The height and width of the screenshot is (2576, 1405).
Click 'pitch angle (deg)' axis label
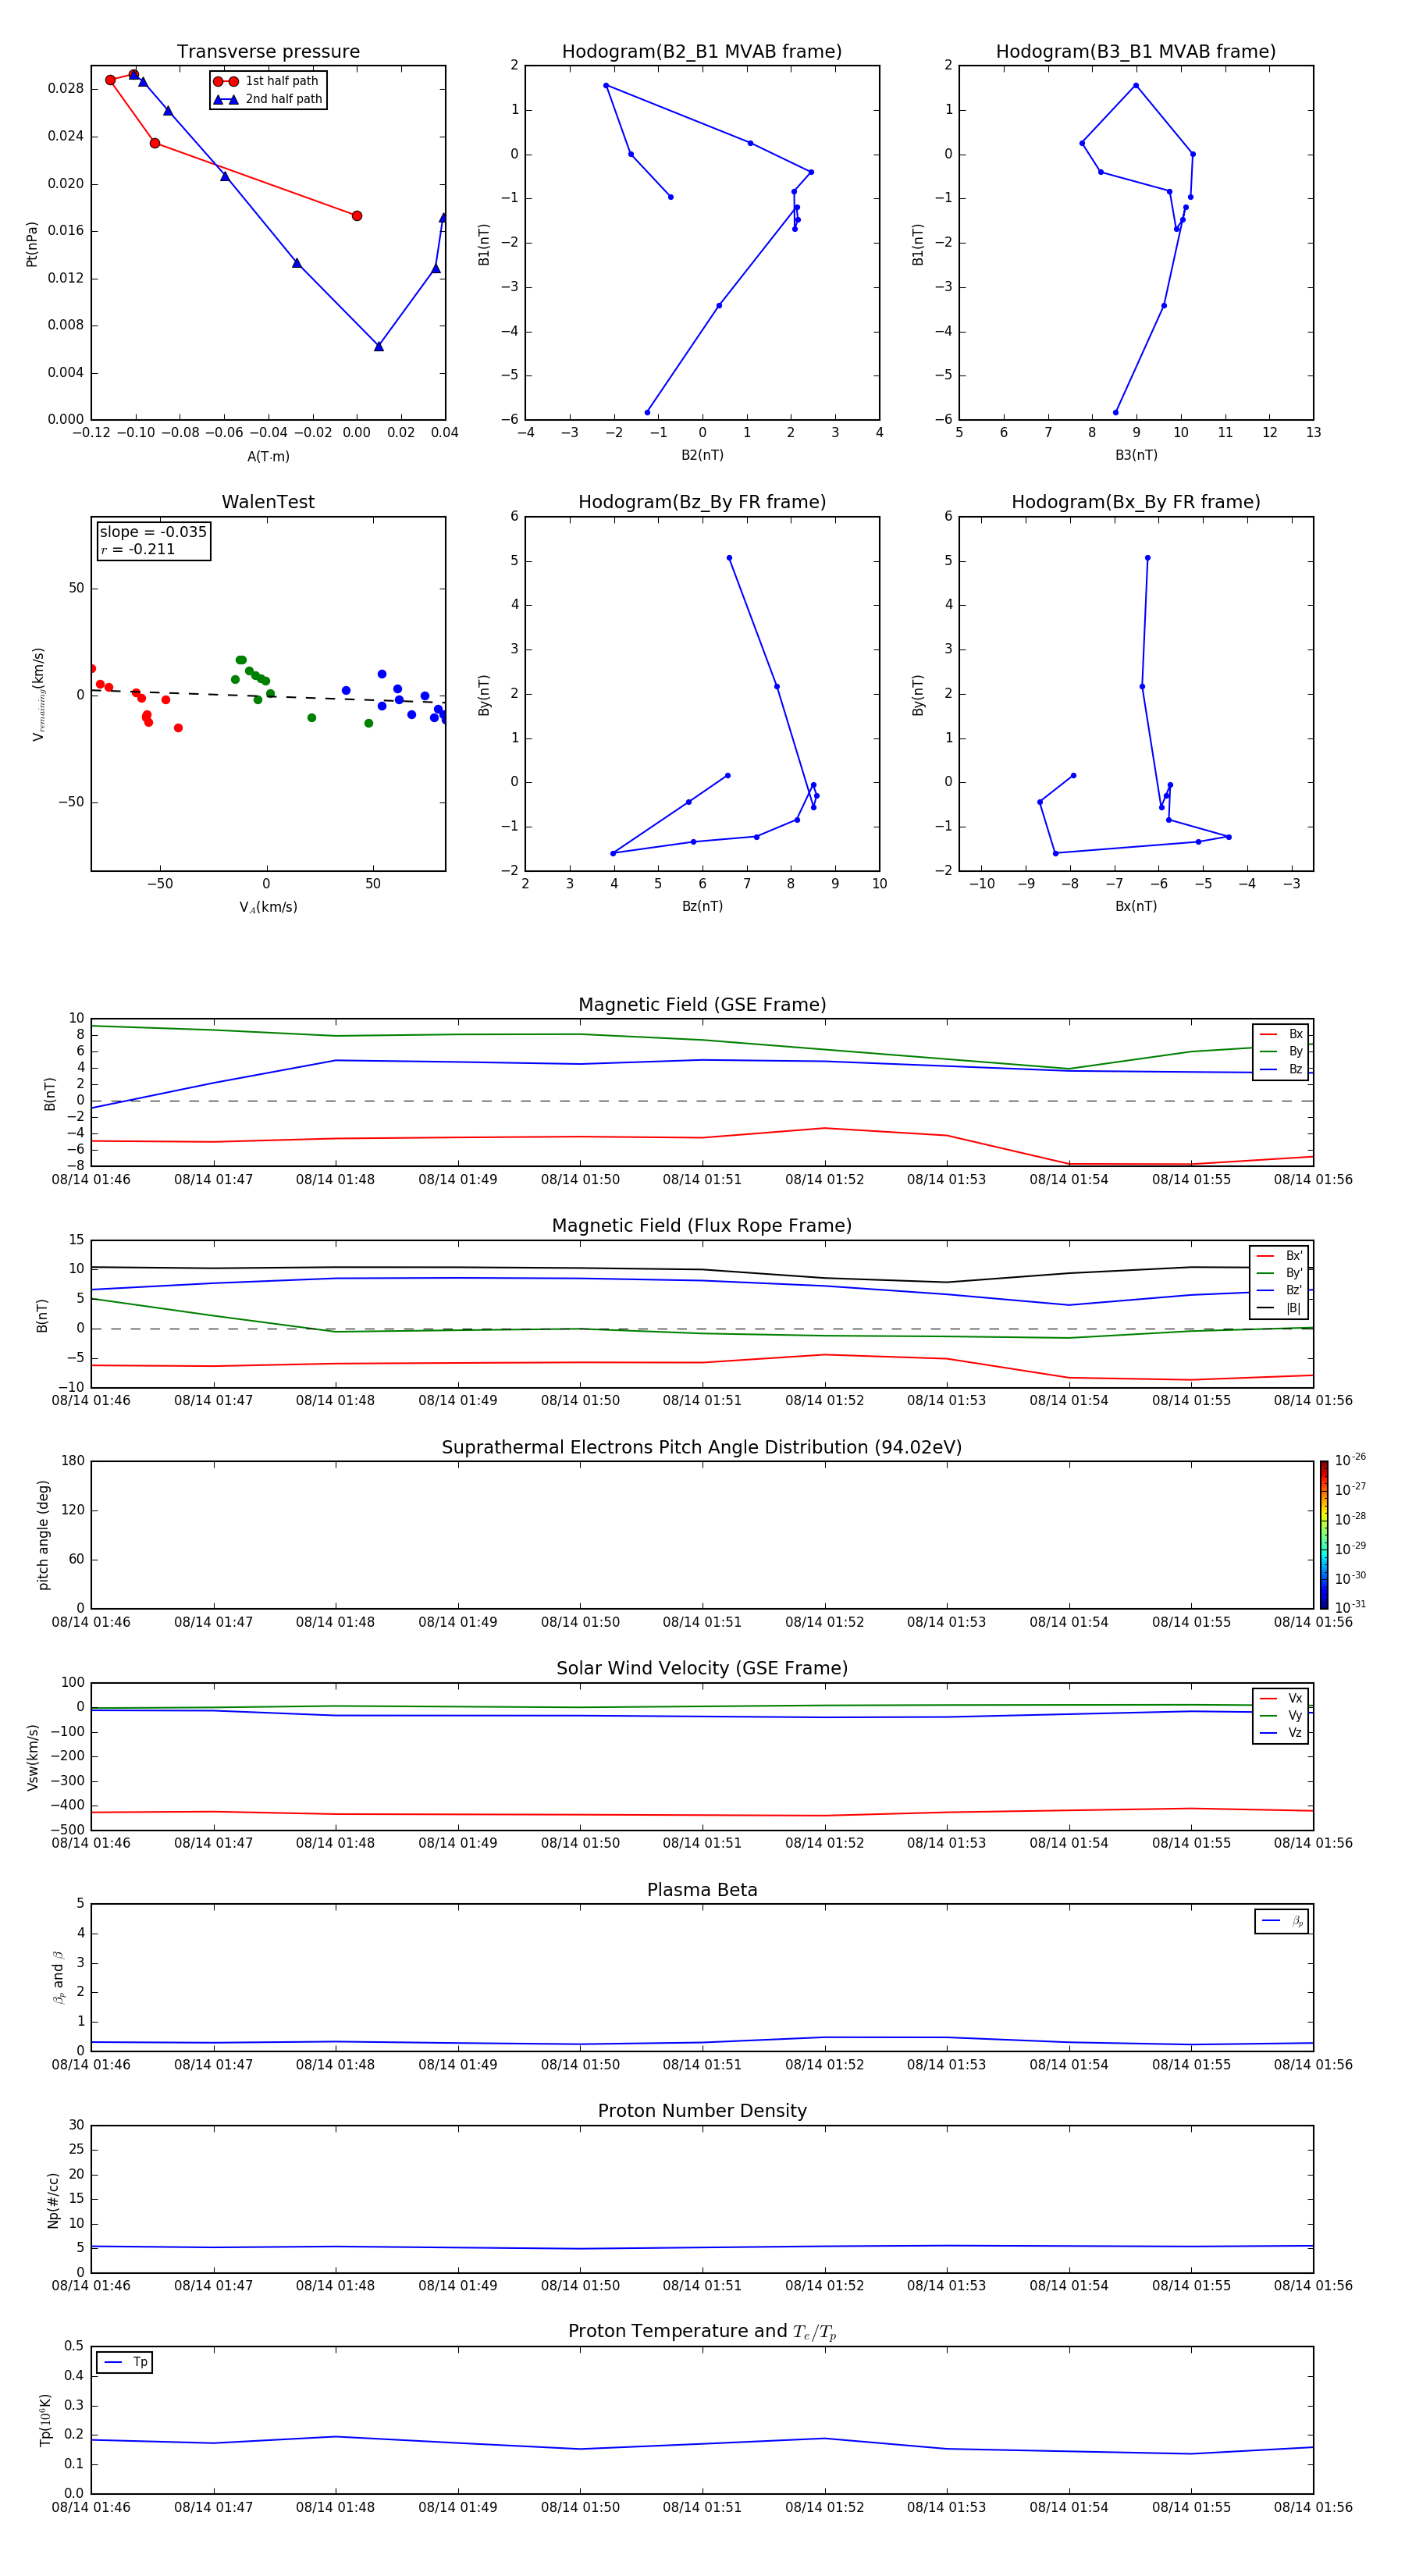point(43,1535)
